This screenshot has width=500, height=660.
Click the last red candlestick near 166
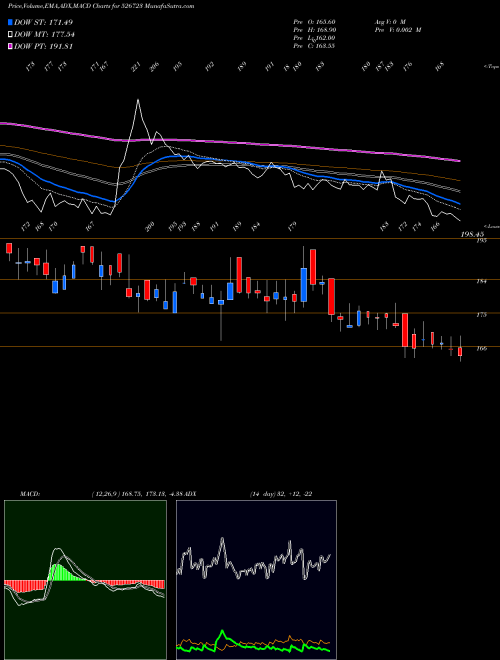tap(460, 351)
